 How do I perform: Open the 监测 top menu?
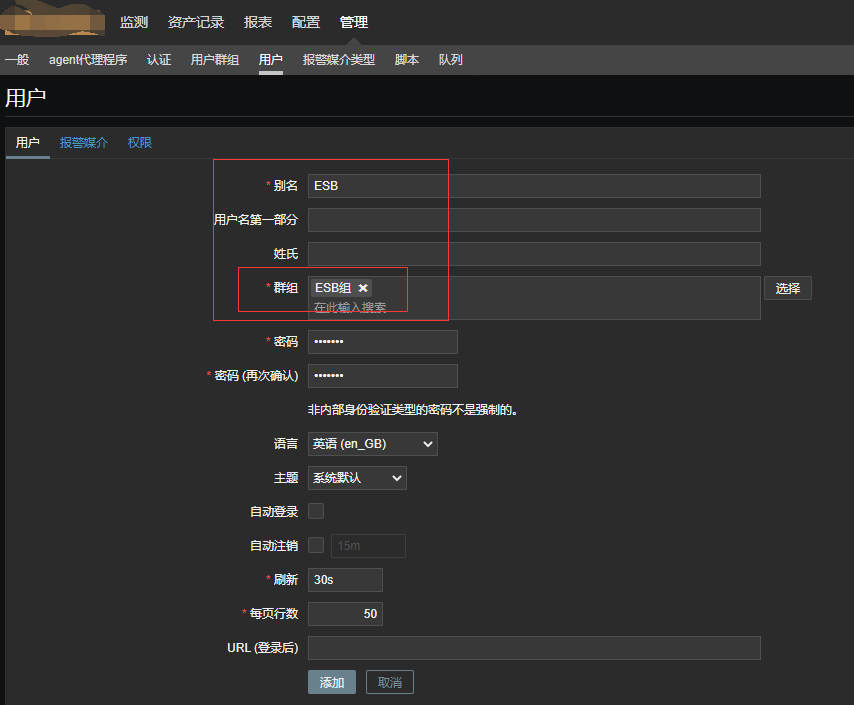click(x=134, y=22)
